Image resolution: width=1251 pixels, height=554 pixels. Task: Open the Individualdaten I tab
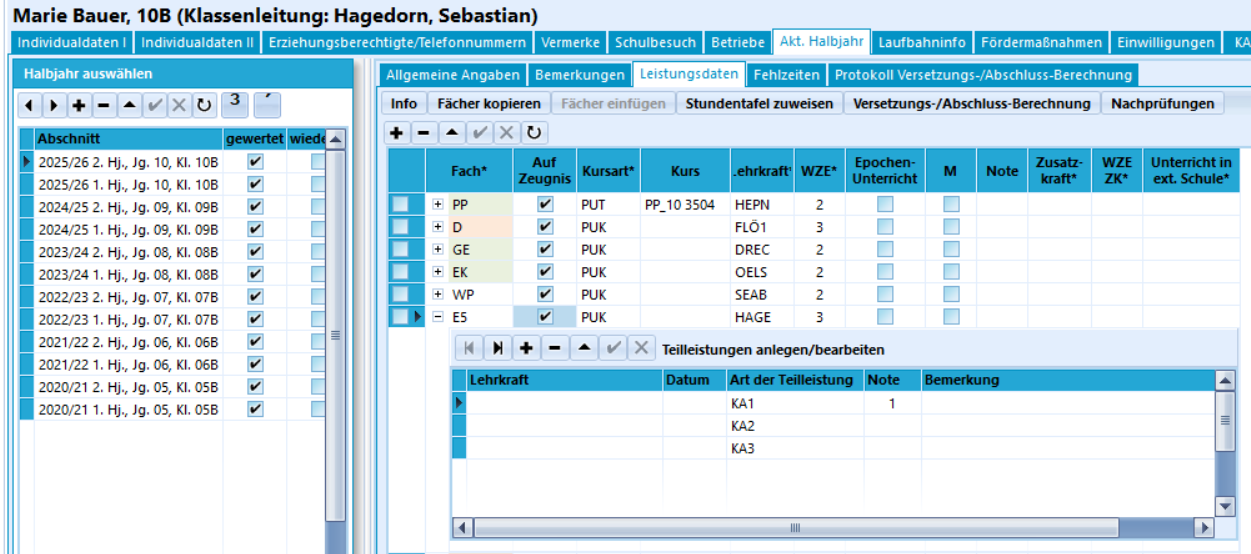point(71,43)
